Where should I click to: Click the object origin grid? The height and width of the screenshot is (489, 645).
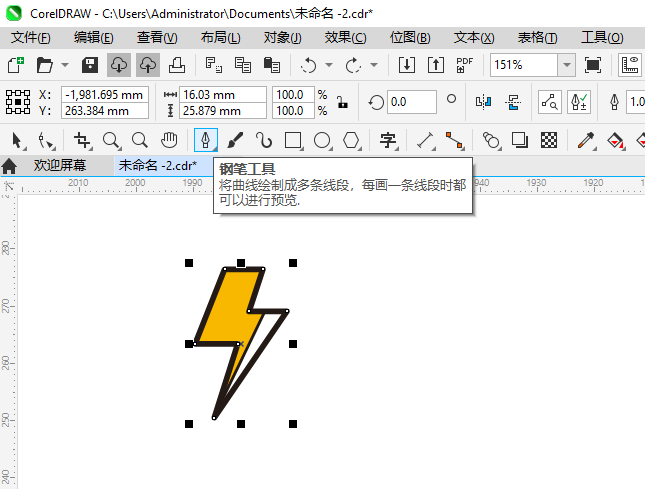point(18,102)
